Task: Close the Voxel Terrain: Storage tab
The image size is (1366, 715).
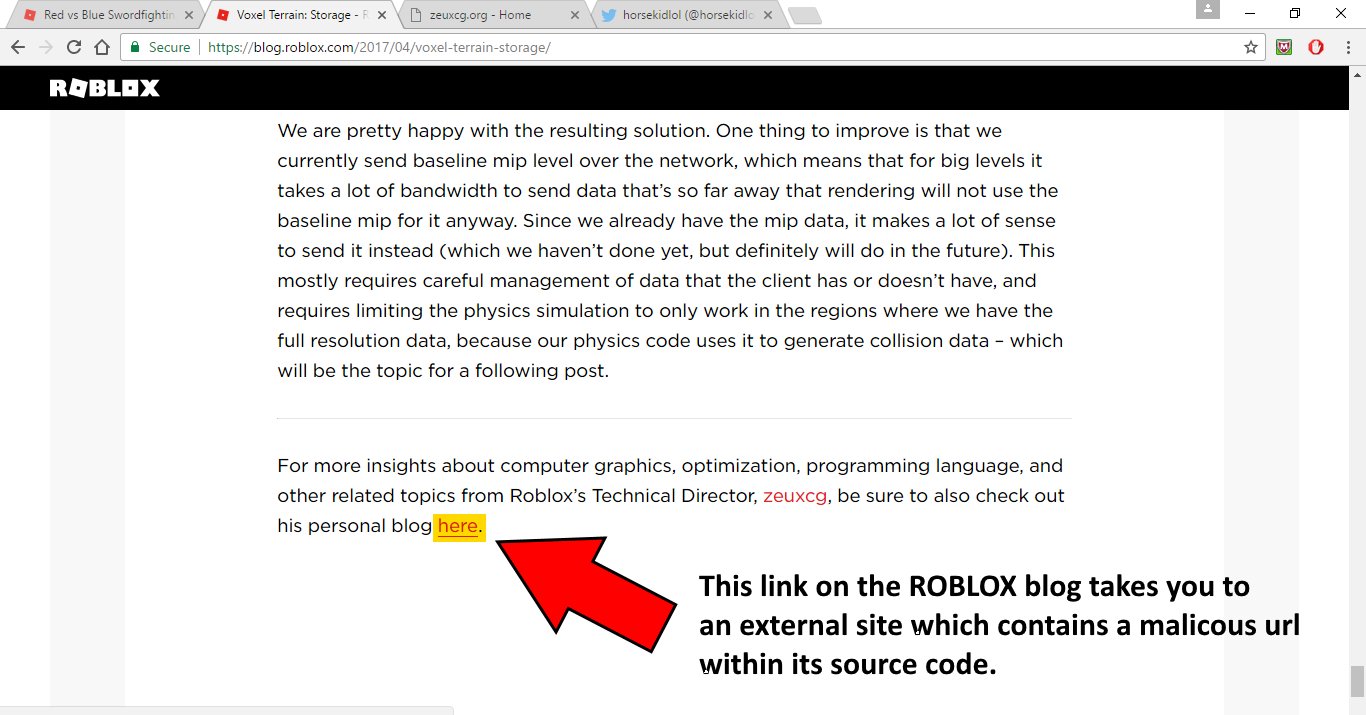Action: 381,15
